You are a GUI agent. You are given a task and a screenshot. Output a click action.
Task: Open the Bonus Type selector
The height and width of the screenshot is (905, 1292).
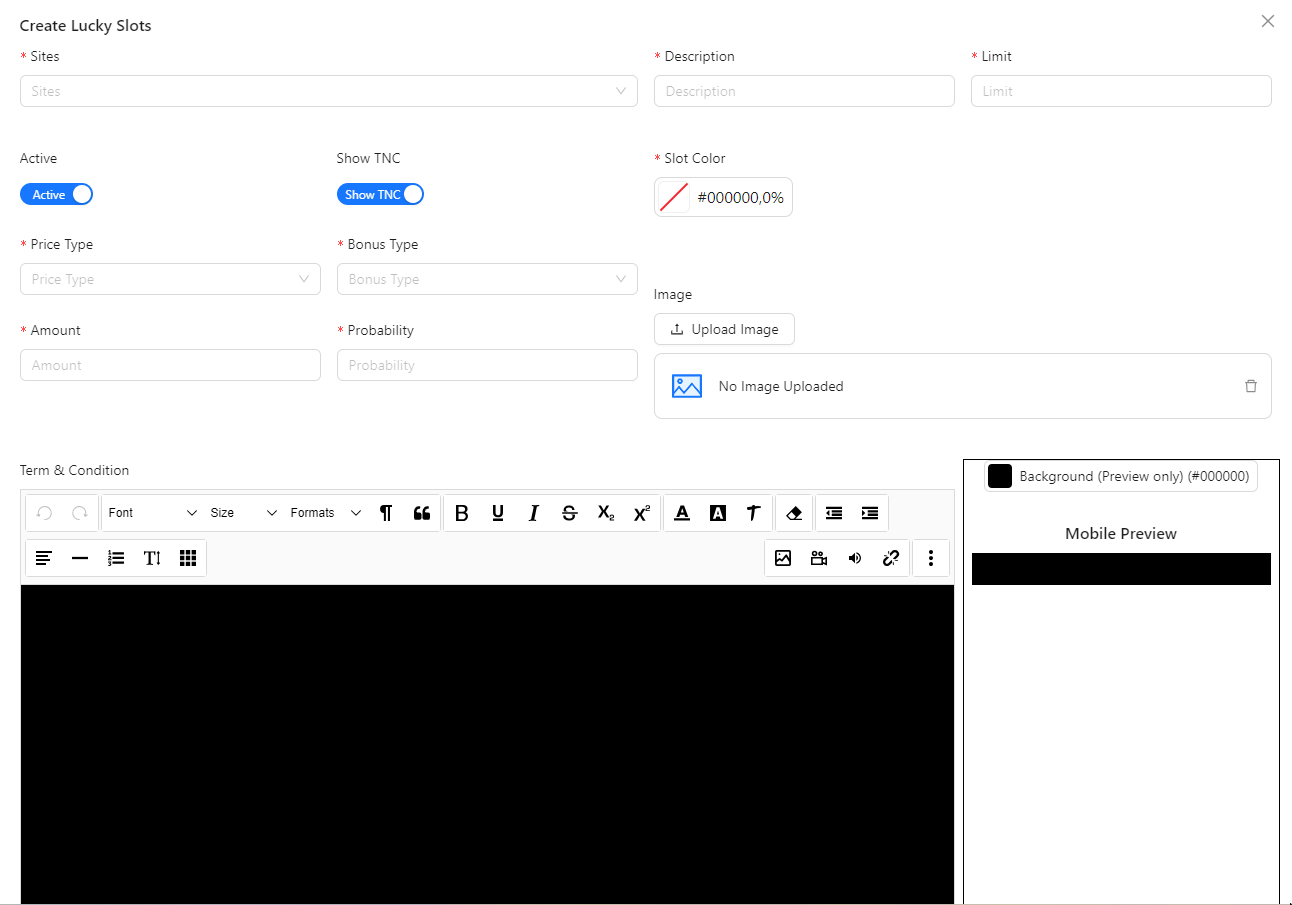(x=487, y=278)
